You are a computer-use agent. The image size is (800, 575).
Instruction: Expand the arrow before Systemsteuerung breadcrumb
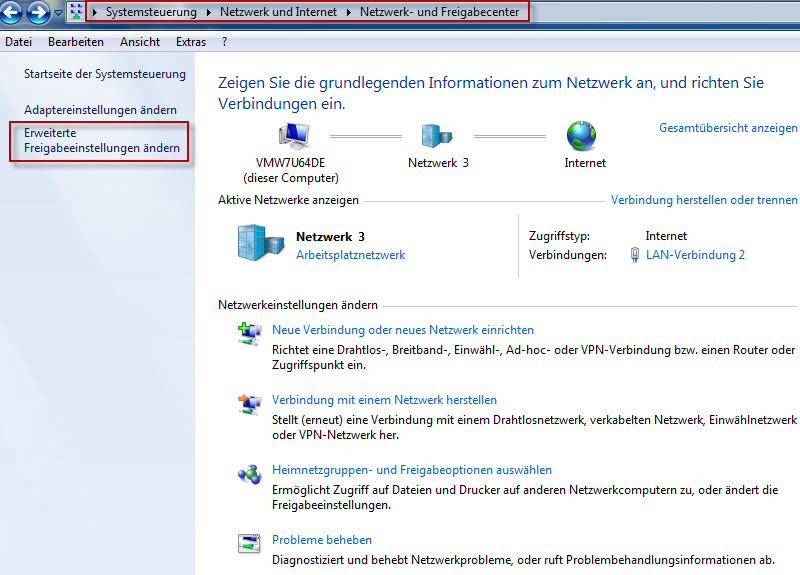95,12
